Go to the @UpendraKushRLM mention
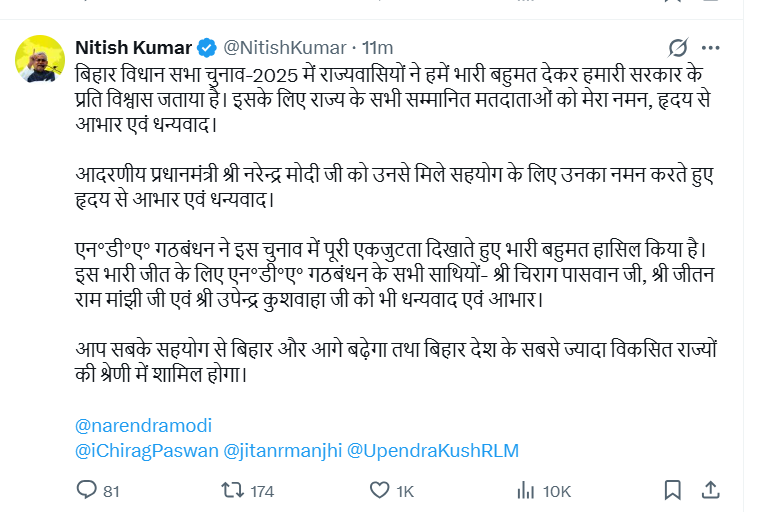758x512 pixels. (x=433, y=450)
